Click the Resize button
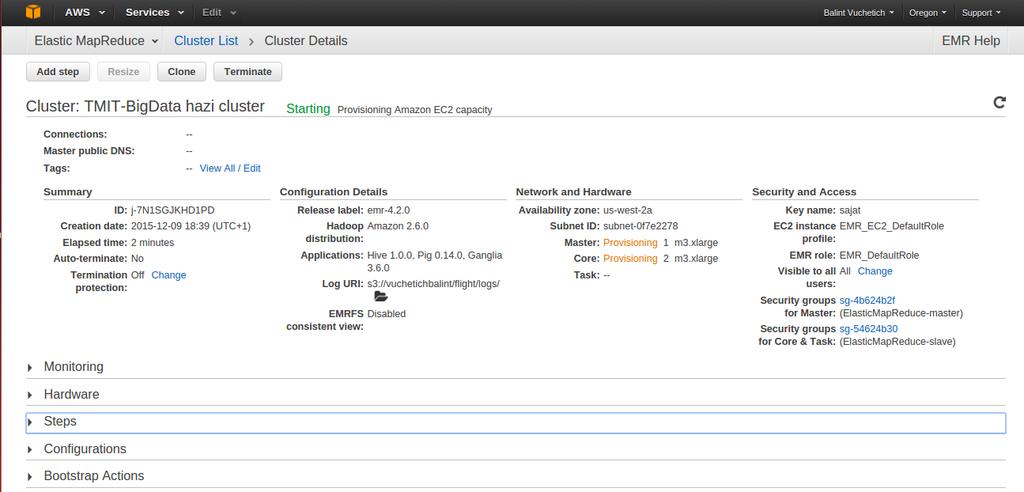The width and height of the screenshot is (1024, 492). coord(123,72)
